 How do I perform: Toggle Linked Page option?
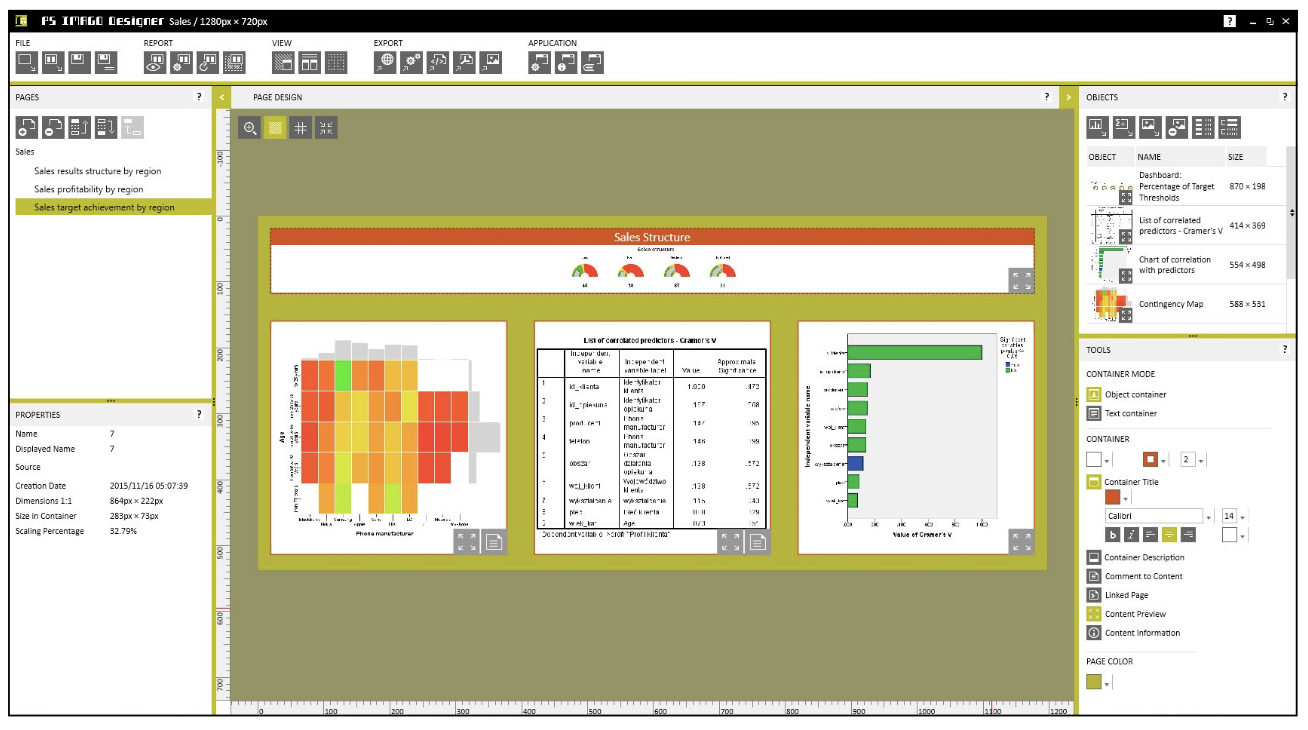(x=1094, y=595)
